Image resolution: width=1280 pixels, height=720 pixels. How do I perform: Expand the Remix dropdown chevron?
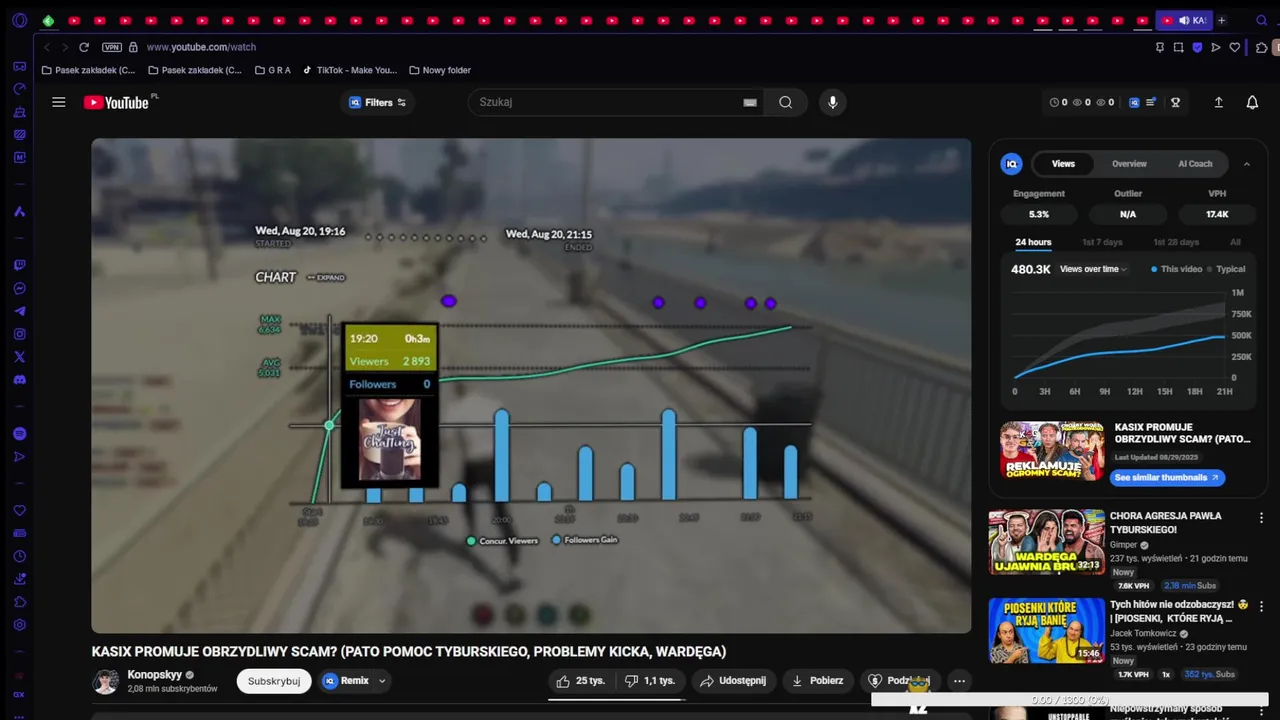[x=382, y=681]
